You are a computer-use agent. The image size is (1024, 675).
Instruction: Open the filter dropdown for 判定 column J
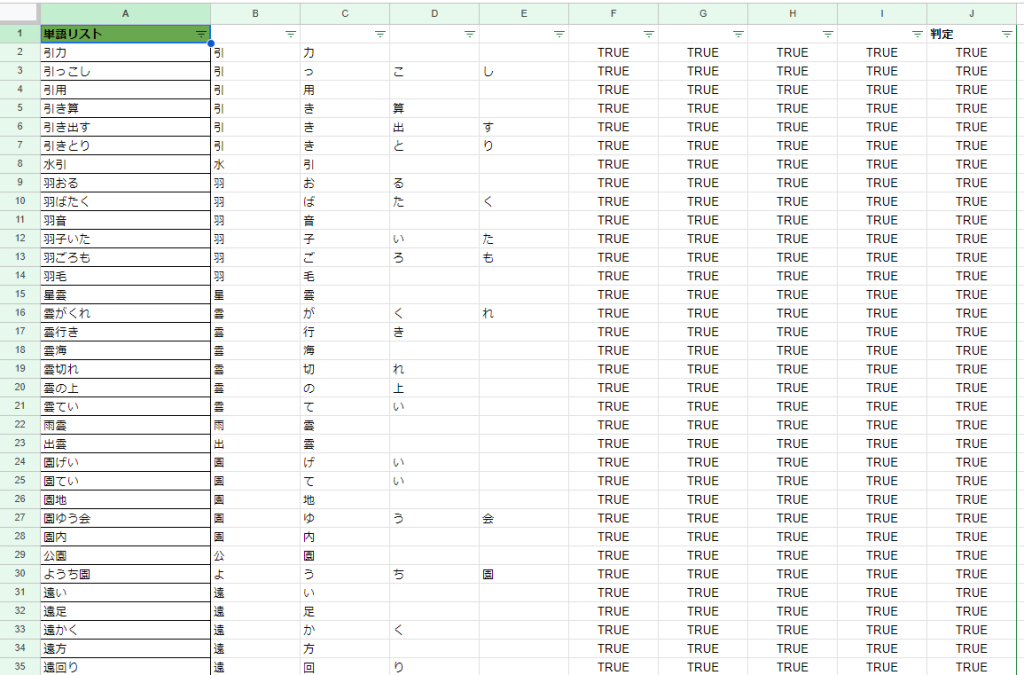[x=1006, y=34]
